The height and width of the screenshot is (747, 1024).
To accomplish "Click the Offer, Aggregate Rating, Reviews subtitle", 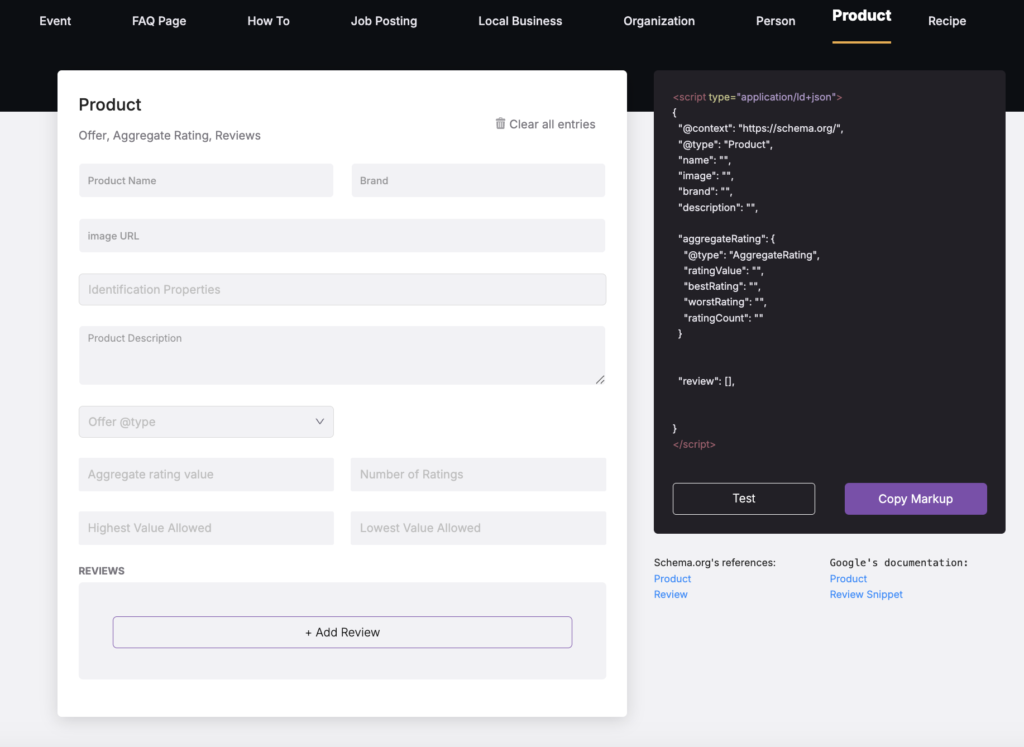I will coord(169,135).
